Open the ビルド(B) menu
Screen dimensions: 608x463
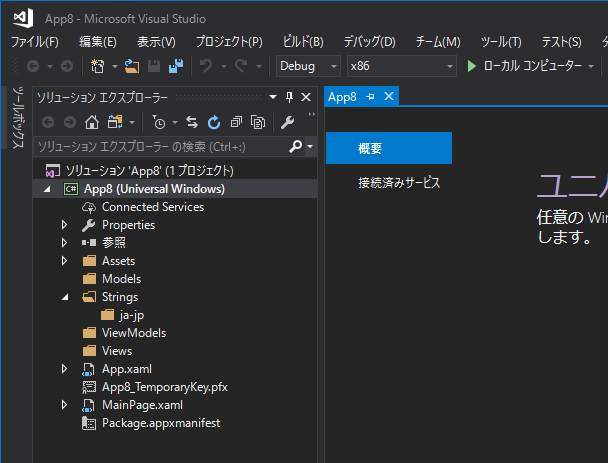coord(303,41)
